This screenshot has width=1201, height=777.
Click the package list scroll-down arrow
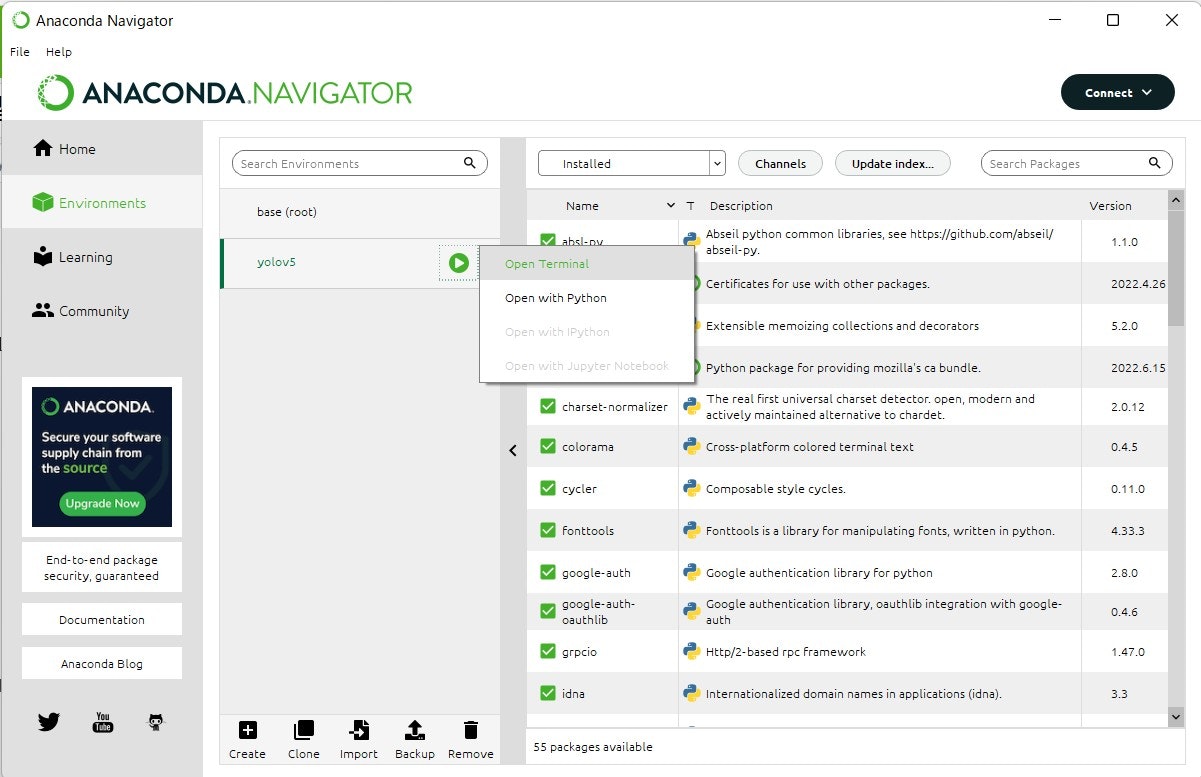[x=1176, y=717]
